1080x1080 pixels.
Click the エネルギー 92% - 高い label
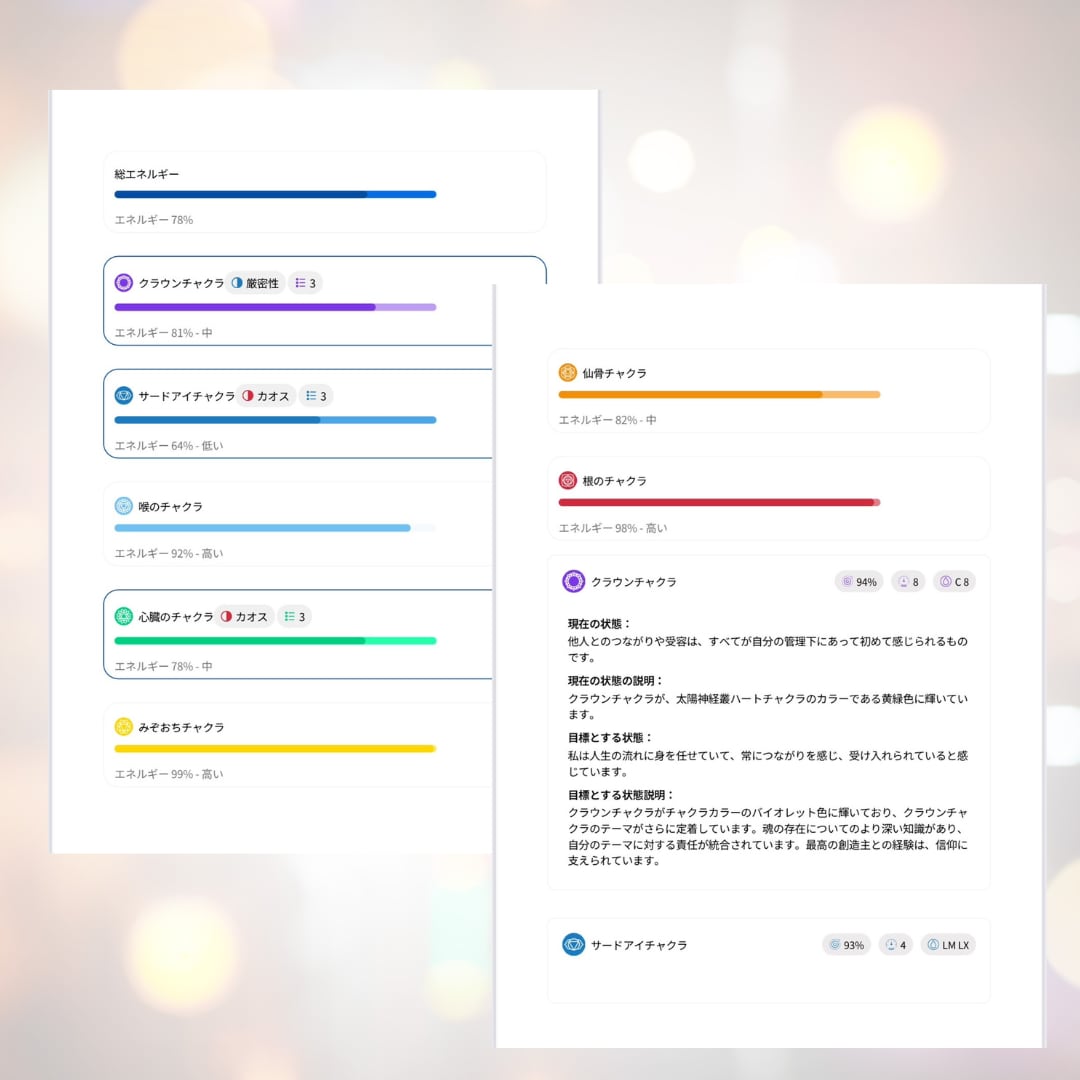pos(169,553)
